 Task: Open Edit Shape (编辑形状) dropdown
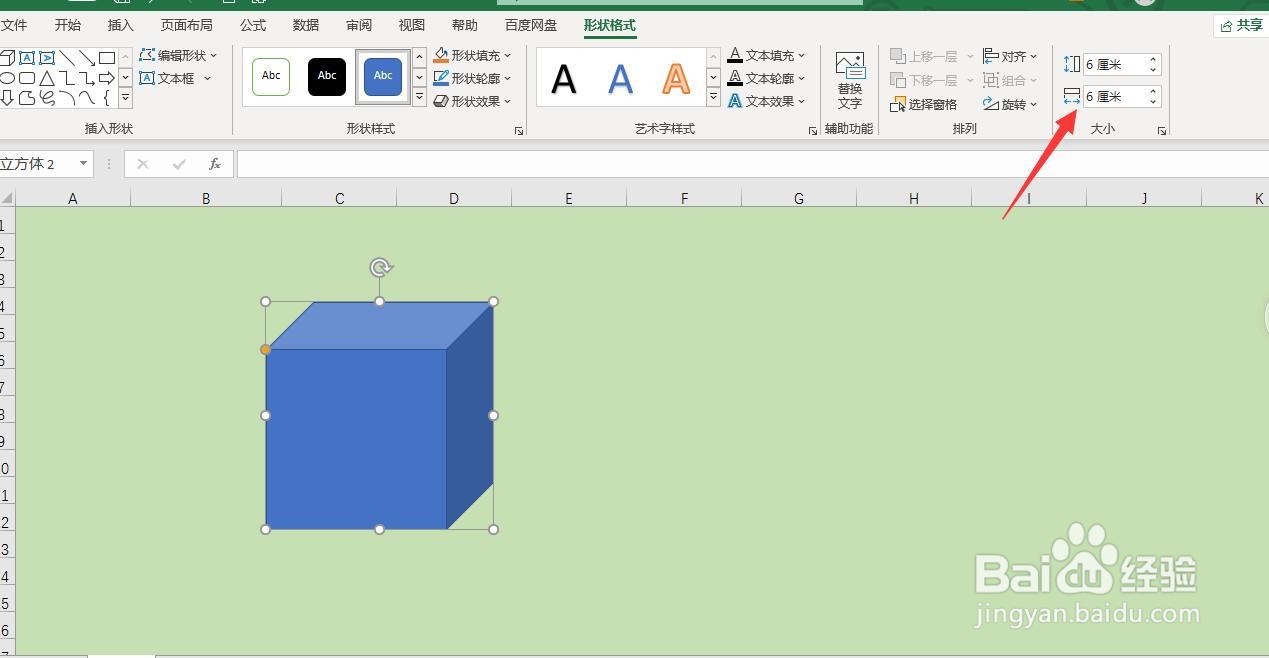click(x=178, y=56)
